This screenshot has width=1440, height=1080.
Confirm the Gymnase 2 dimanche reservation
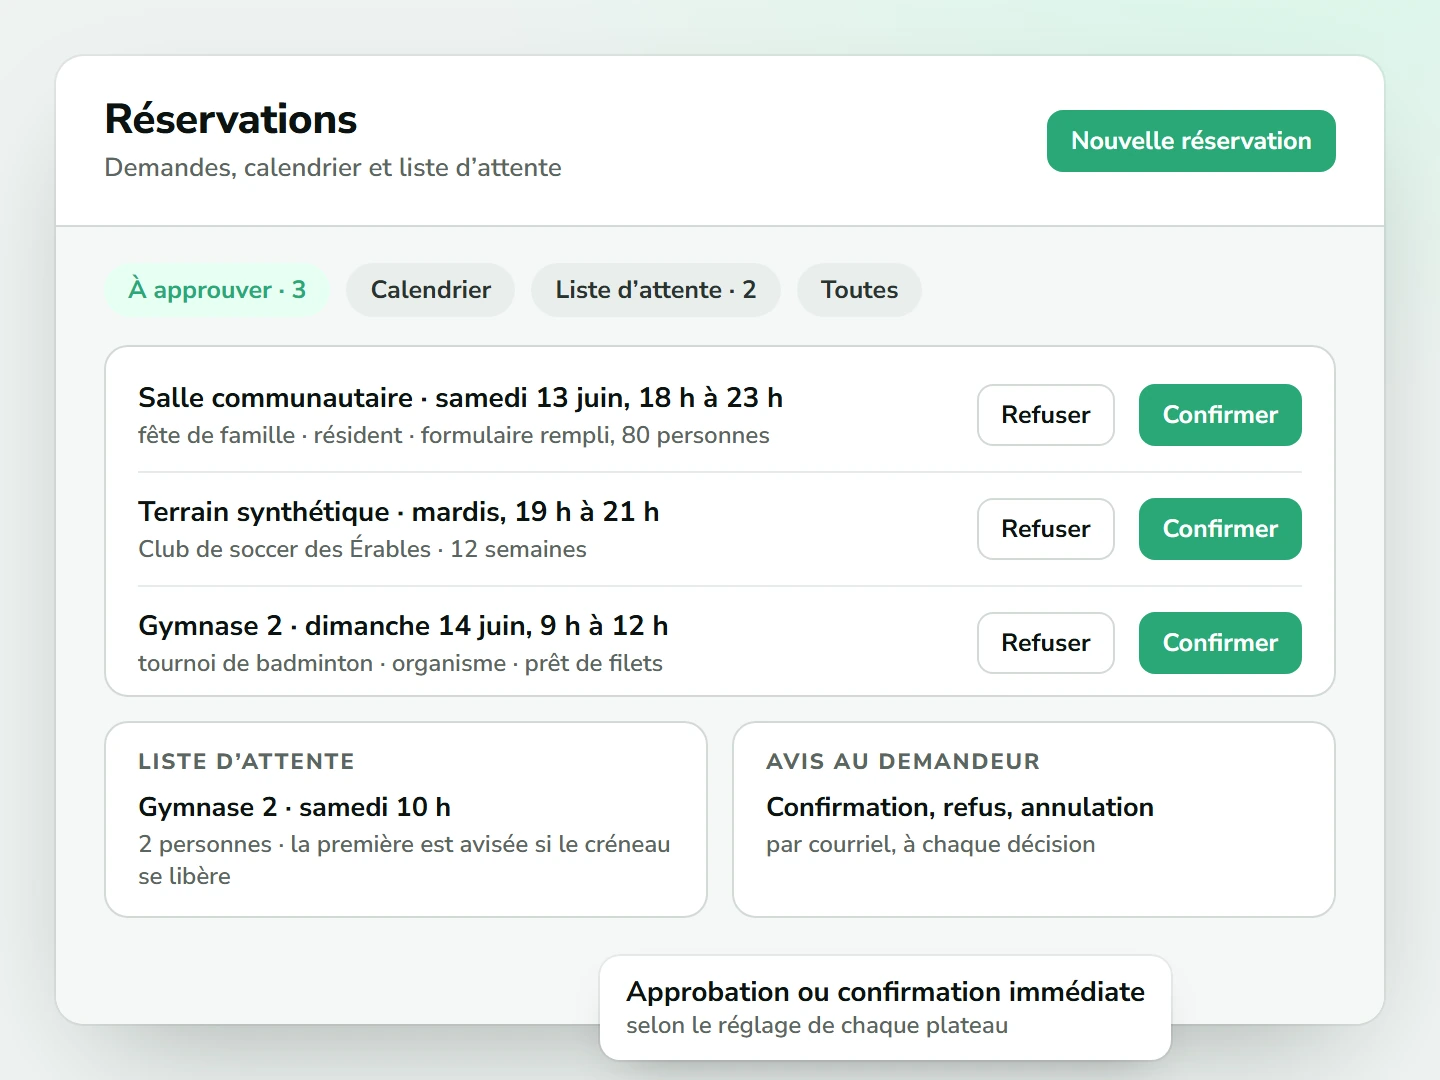(1220, 643)
